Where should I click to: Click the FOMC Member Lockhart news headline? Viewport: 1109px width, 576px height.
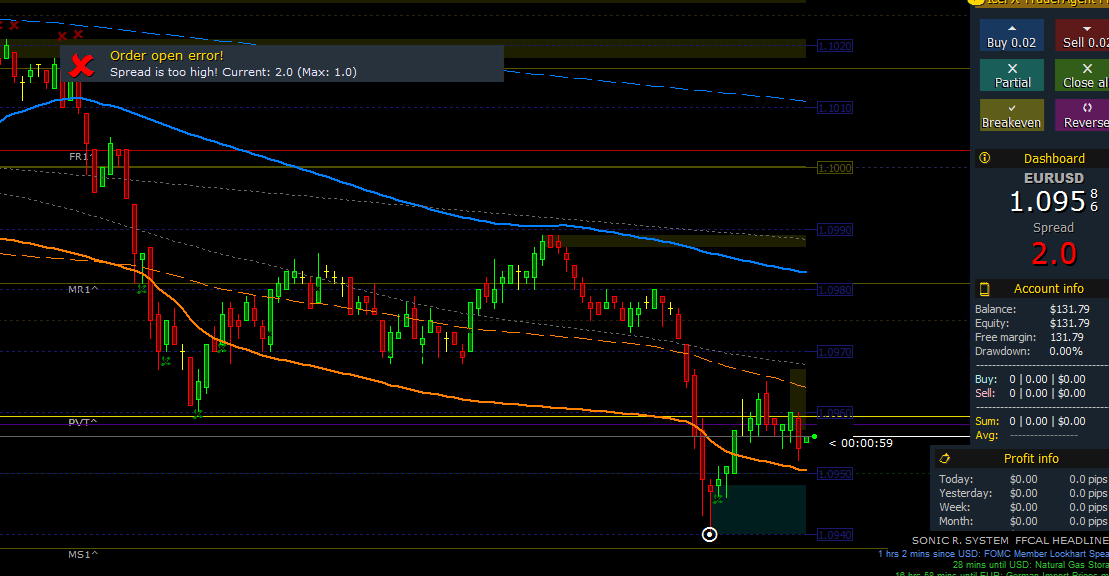(993, 554)
